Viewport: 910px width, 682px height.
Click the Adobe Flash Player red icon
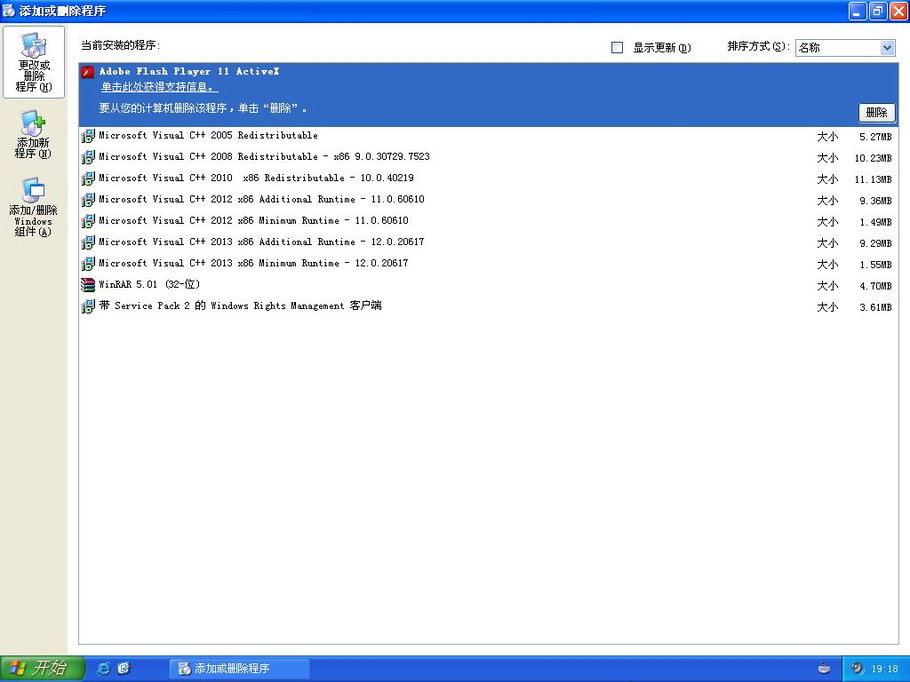click(88, 72)
